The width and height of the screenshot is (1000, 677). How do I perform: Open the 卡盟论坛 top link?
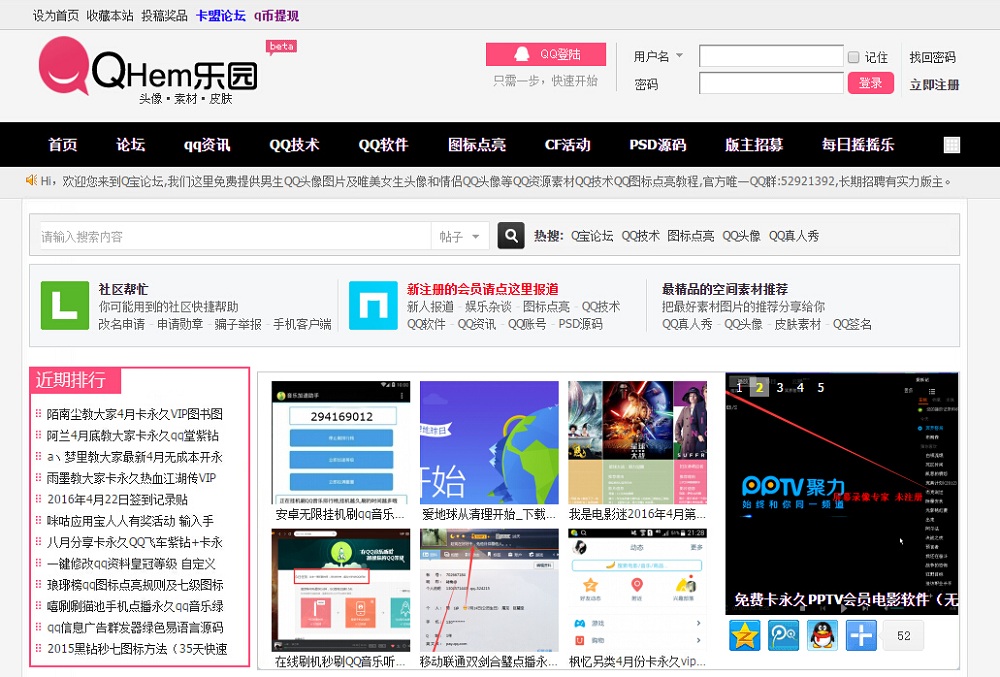[221, 15]
